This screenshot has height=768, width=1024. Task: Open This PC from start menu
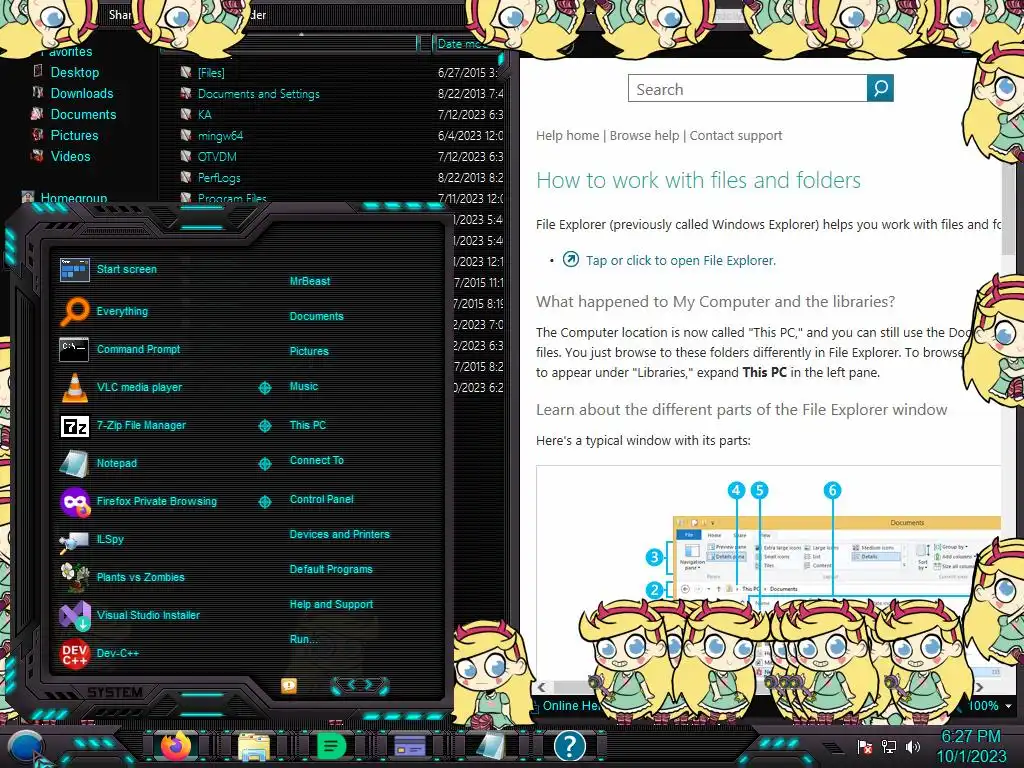click(308, 425)
